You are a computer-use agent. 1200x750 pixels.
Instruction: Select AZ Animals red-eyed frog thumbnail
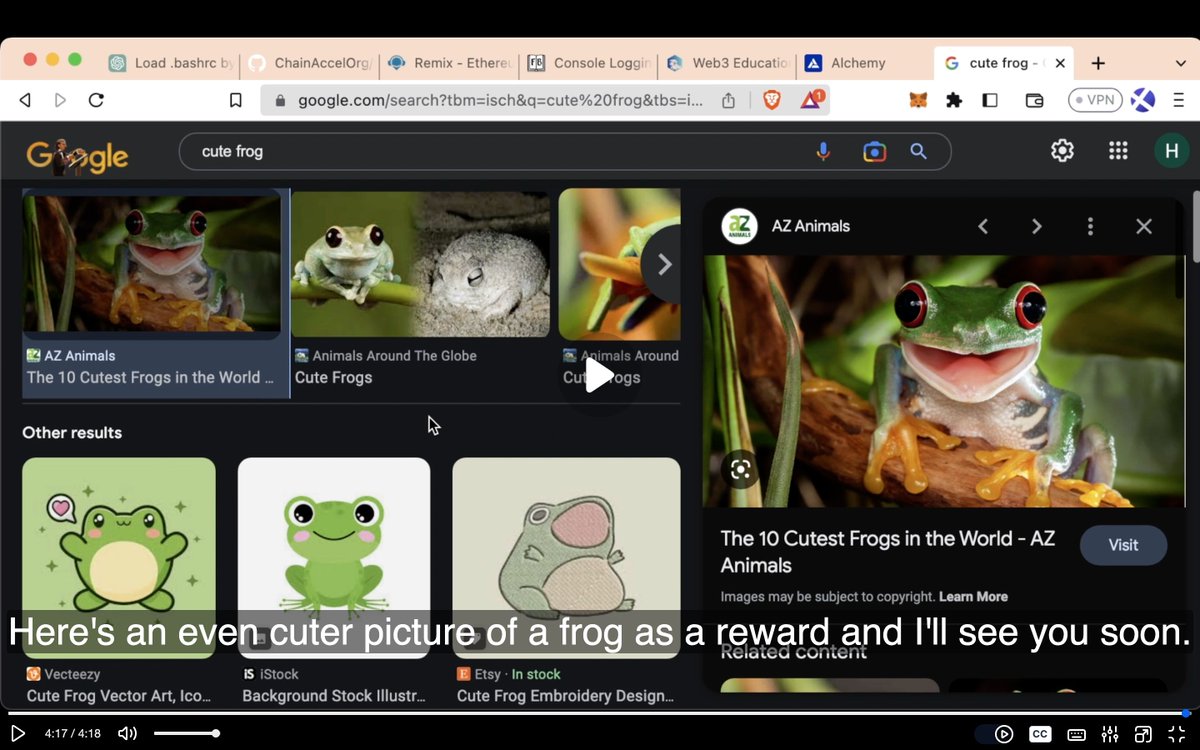[152, 264]
